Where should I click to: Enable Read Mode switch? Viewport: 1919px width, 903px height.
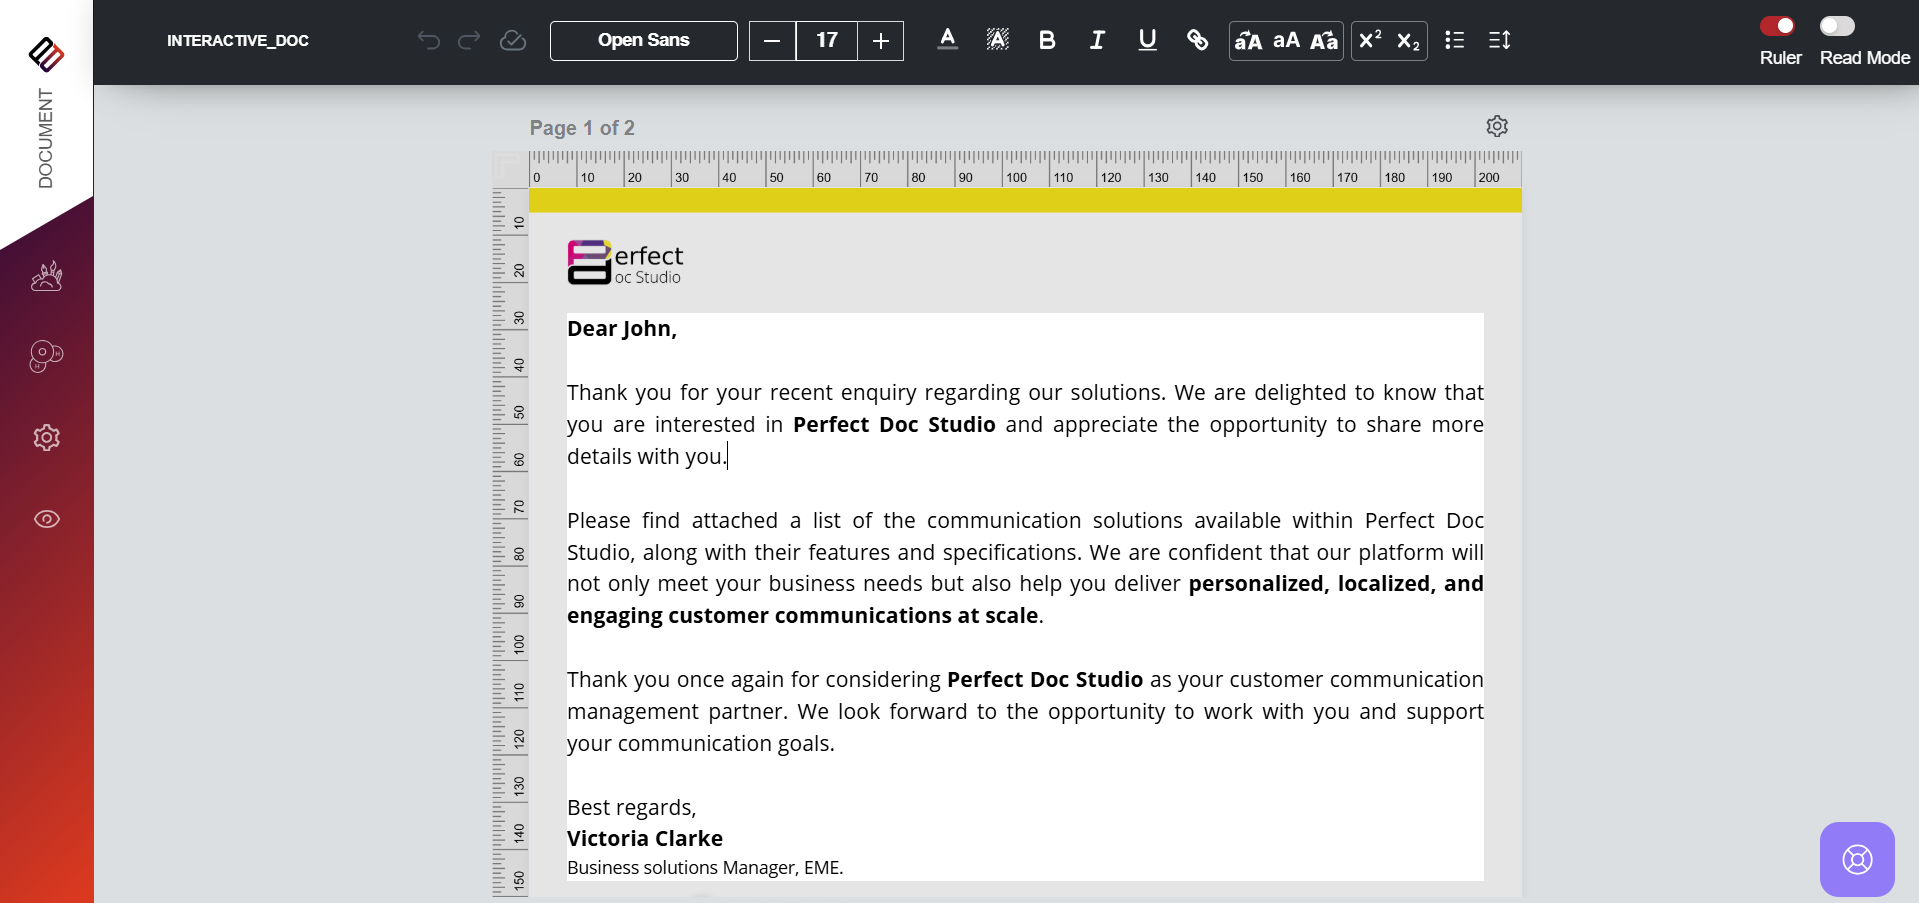(1837, 26)
